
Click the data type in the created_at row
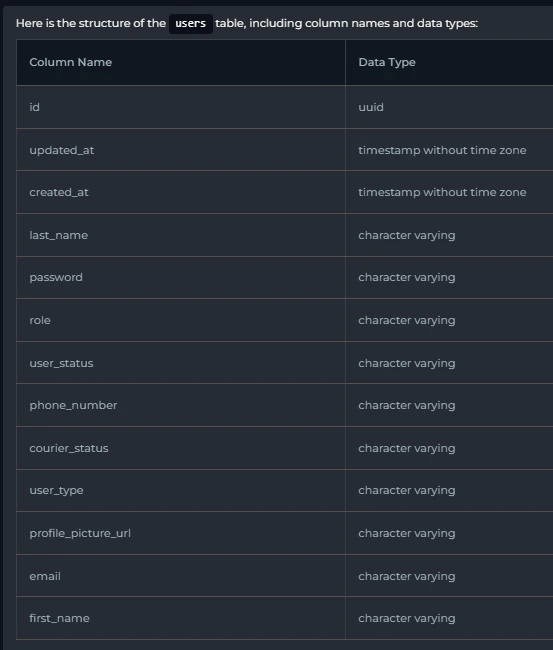pyautogui.click(x=442, y=192)
